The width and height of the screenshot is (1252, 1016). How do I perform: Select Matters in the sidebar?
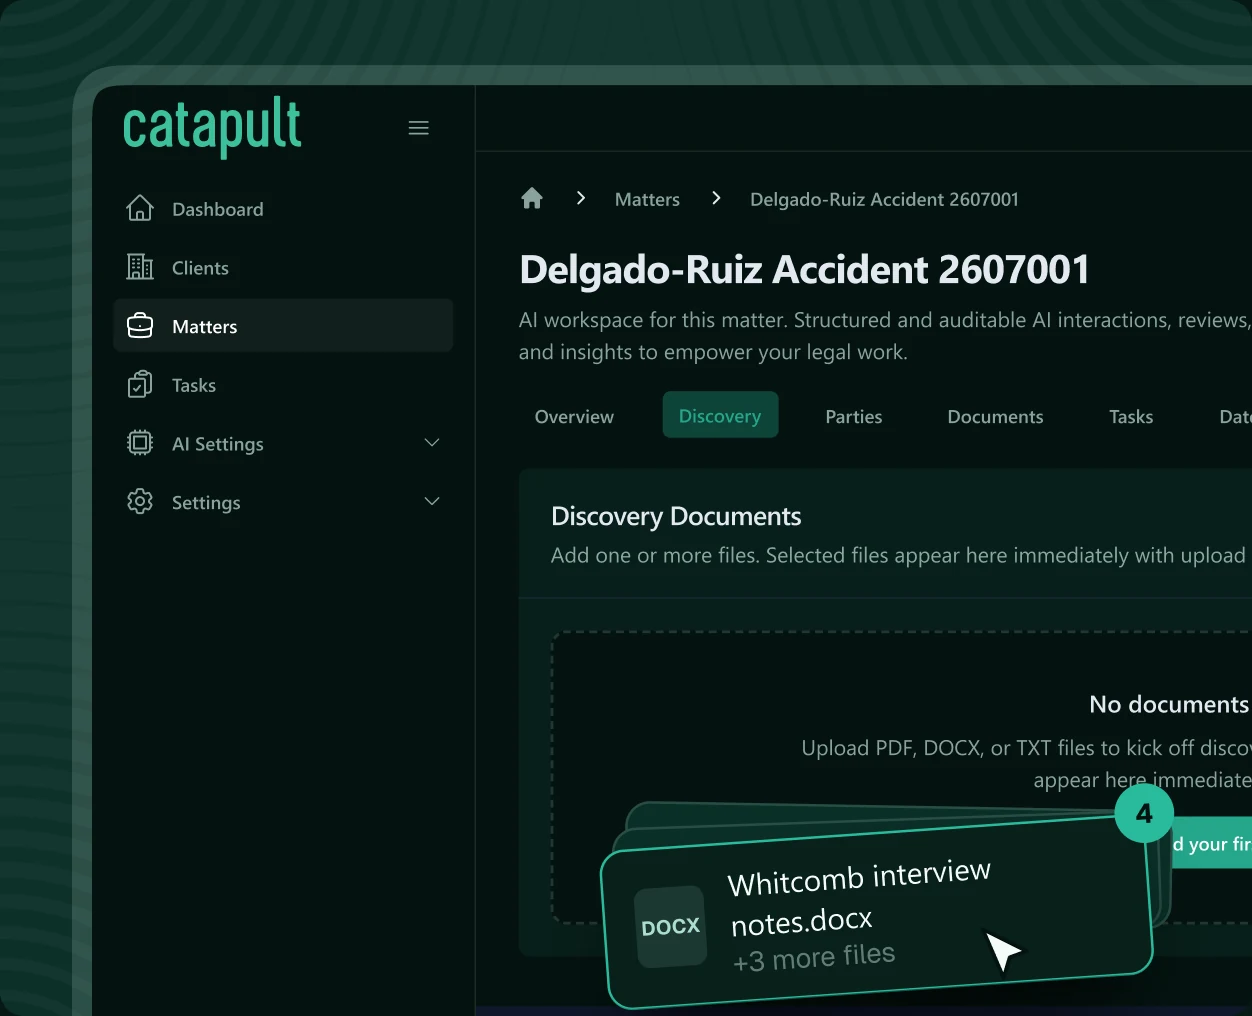click(x=283, y=326)
